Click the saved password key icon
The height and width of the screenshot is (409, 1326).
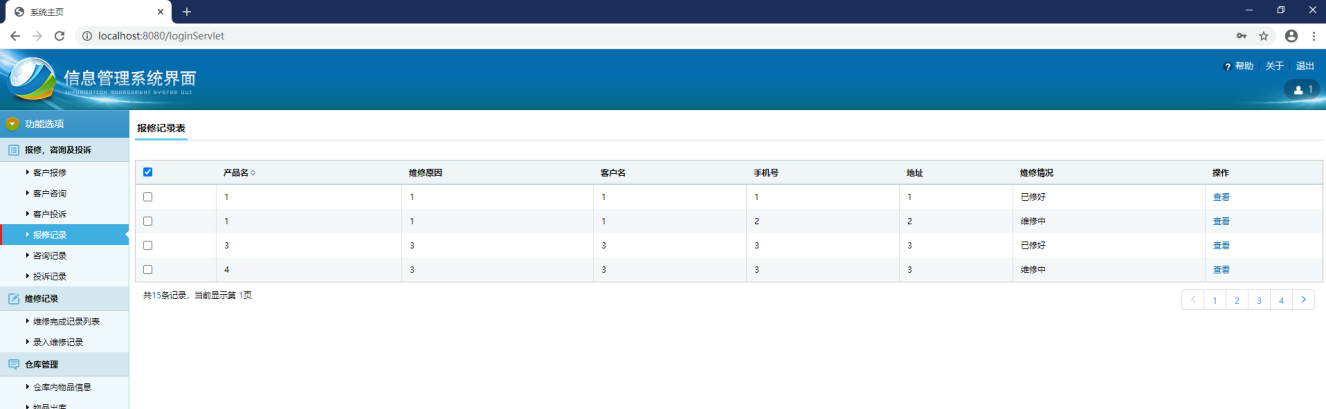point(1241,35)
